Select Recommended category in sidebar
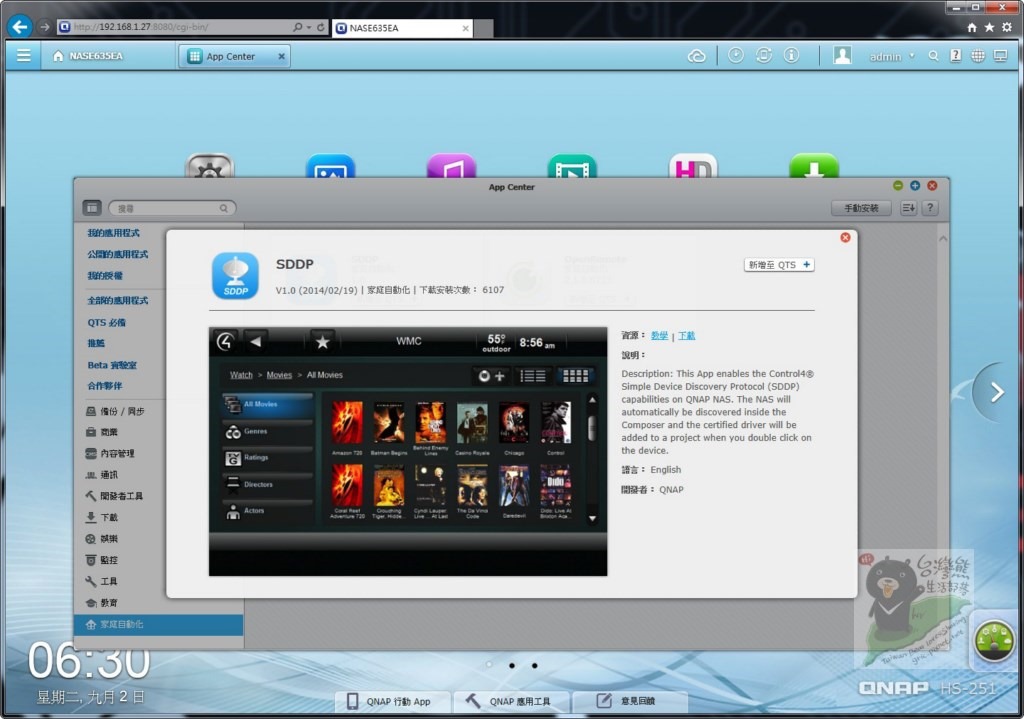 click(96, 343)
